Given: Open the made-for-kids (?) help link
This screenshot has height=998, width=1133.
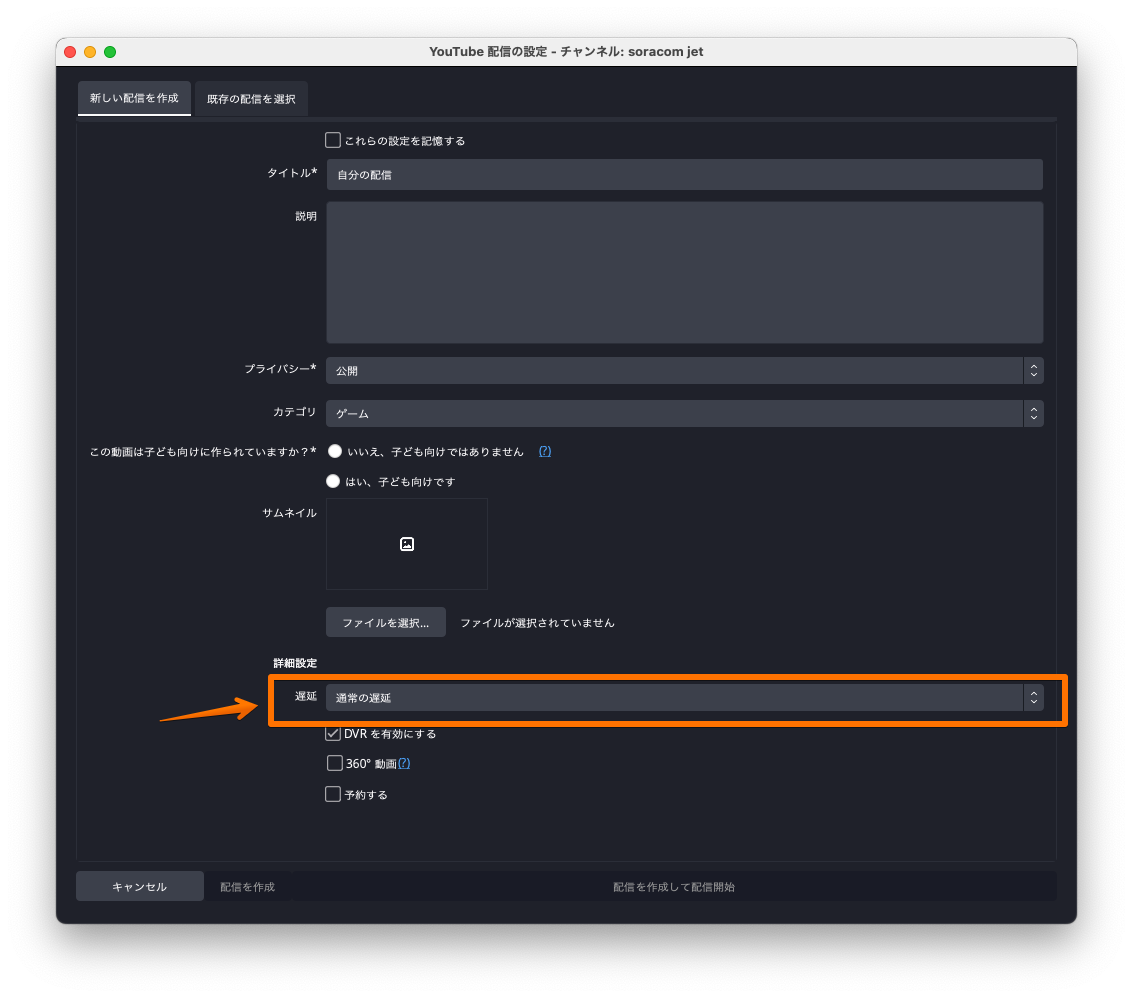Looking at the screenshot, I should pos(545,452).
